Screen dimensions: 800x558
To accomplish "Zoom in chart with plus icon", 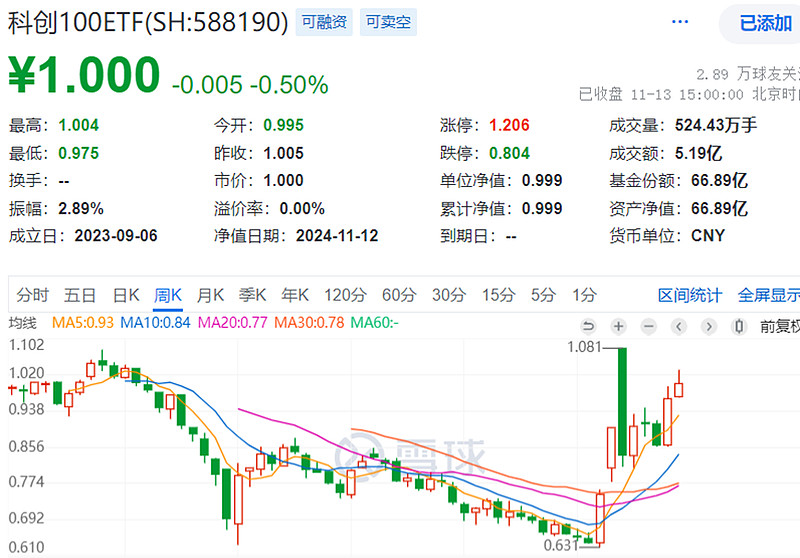I will 618,326.
